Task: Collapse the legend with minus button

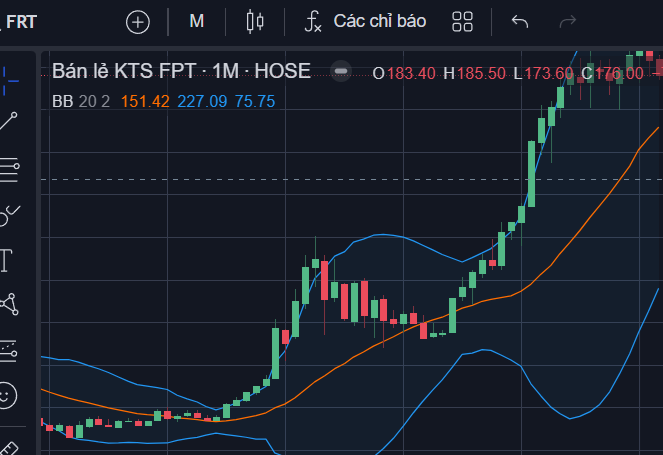Action: [341, 71]
